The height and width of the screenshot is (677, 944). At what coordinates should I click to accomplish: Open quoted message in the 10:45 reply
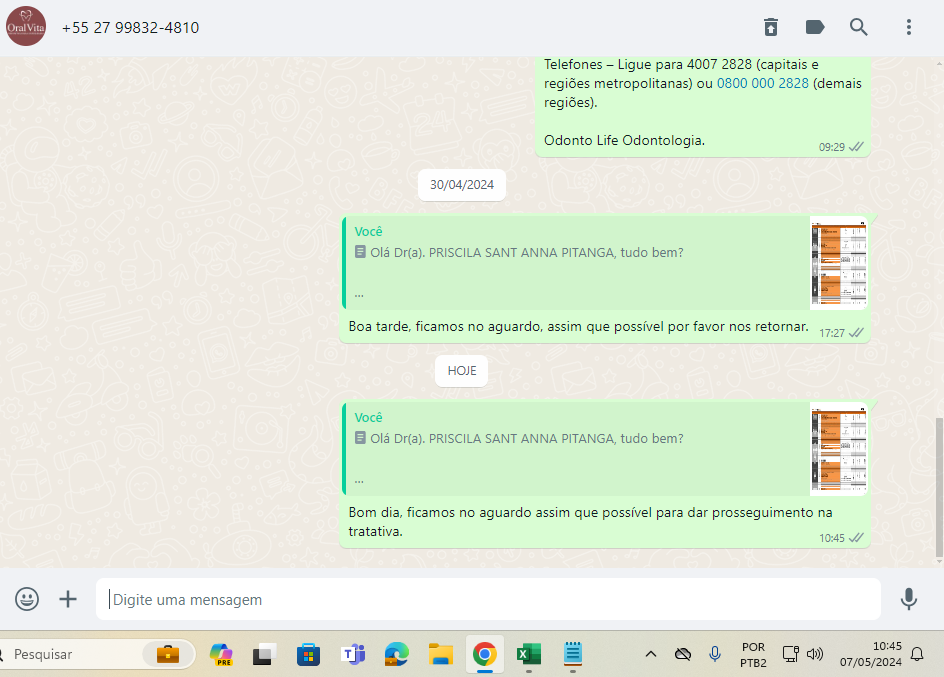[576, 448]
